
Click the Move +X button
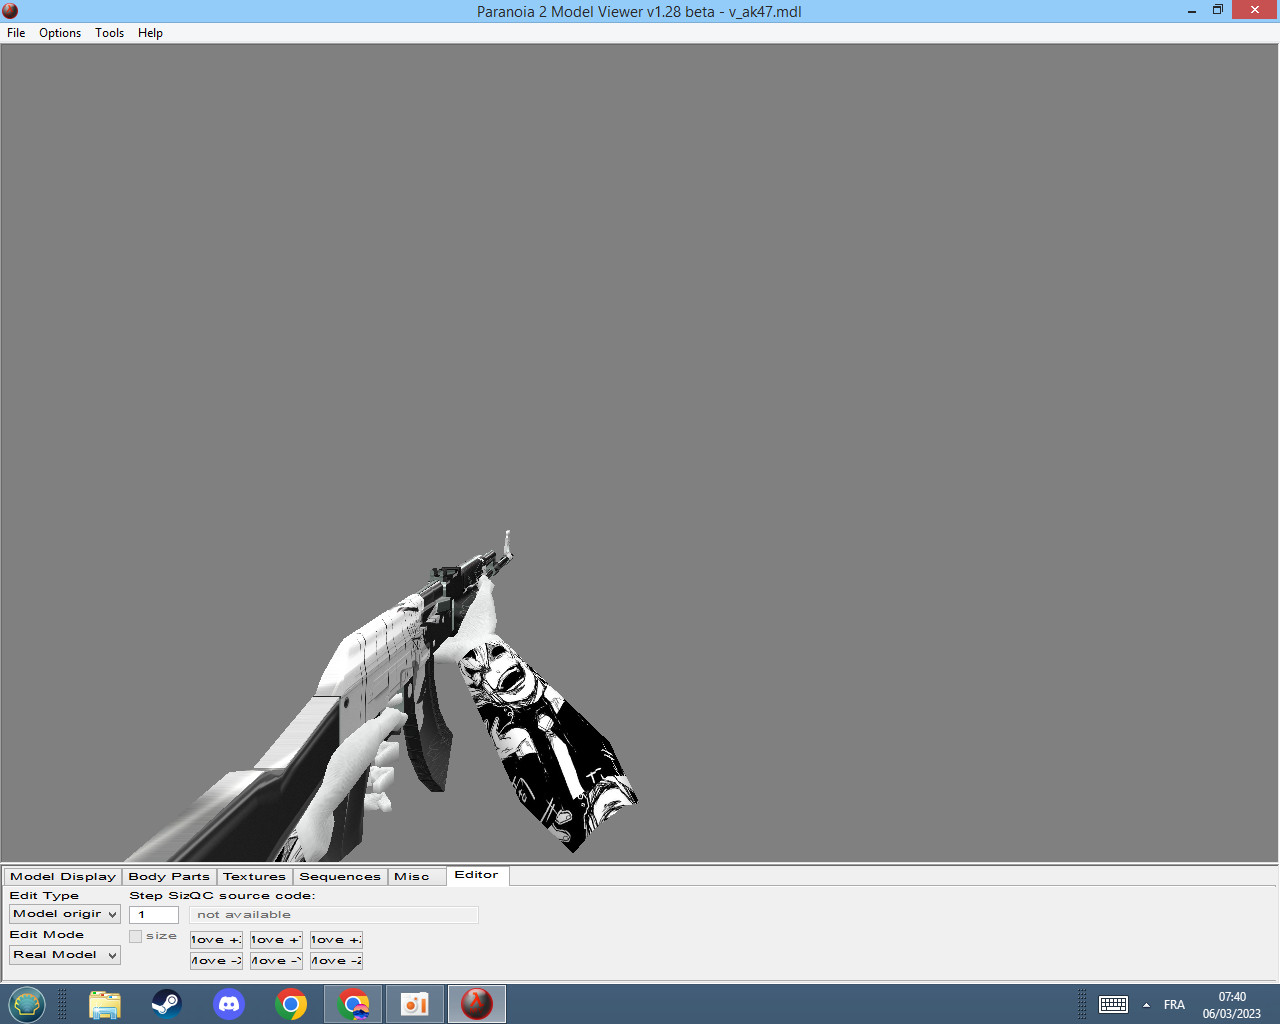coord(216,939)
